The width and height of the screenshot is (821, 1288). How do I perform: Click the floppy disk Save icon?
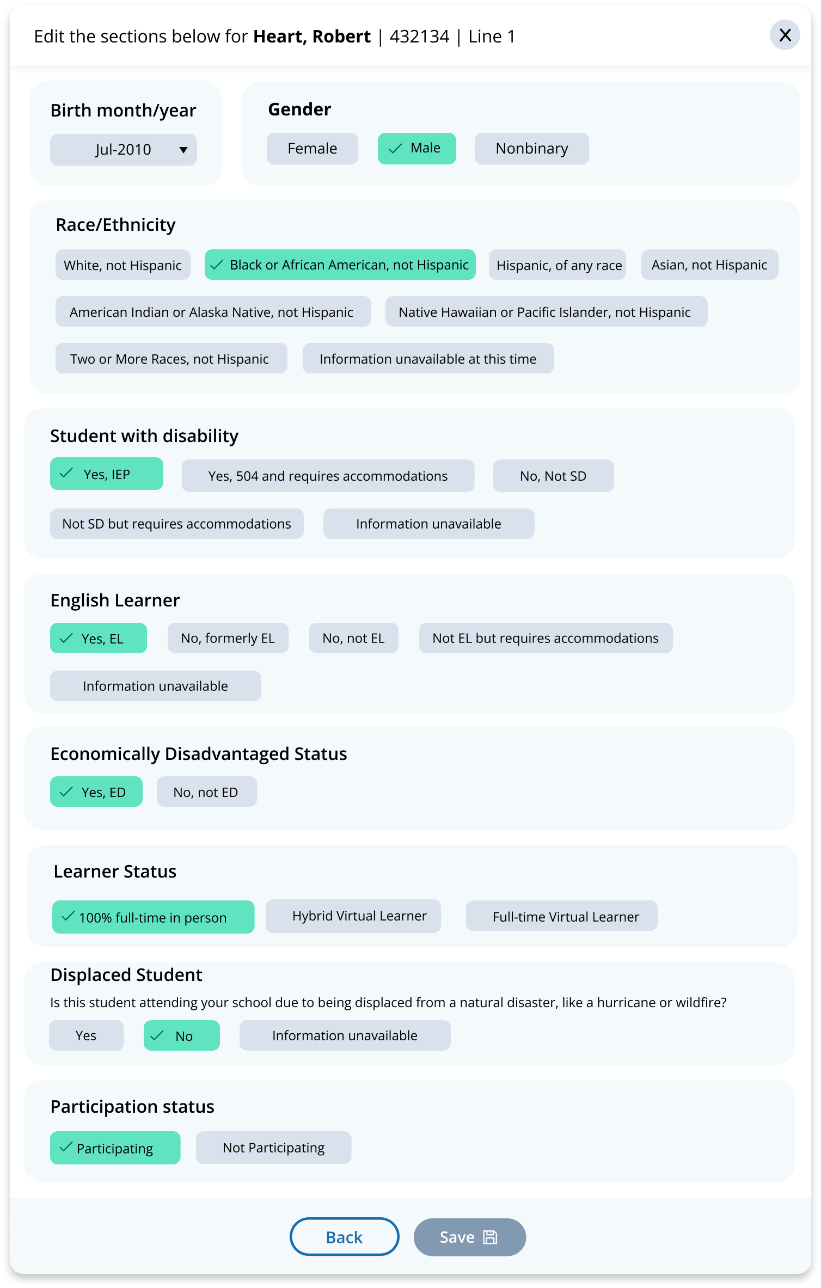pyautogui.click(x=490, y=1237)
